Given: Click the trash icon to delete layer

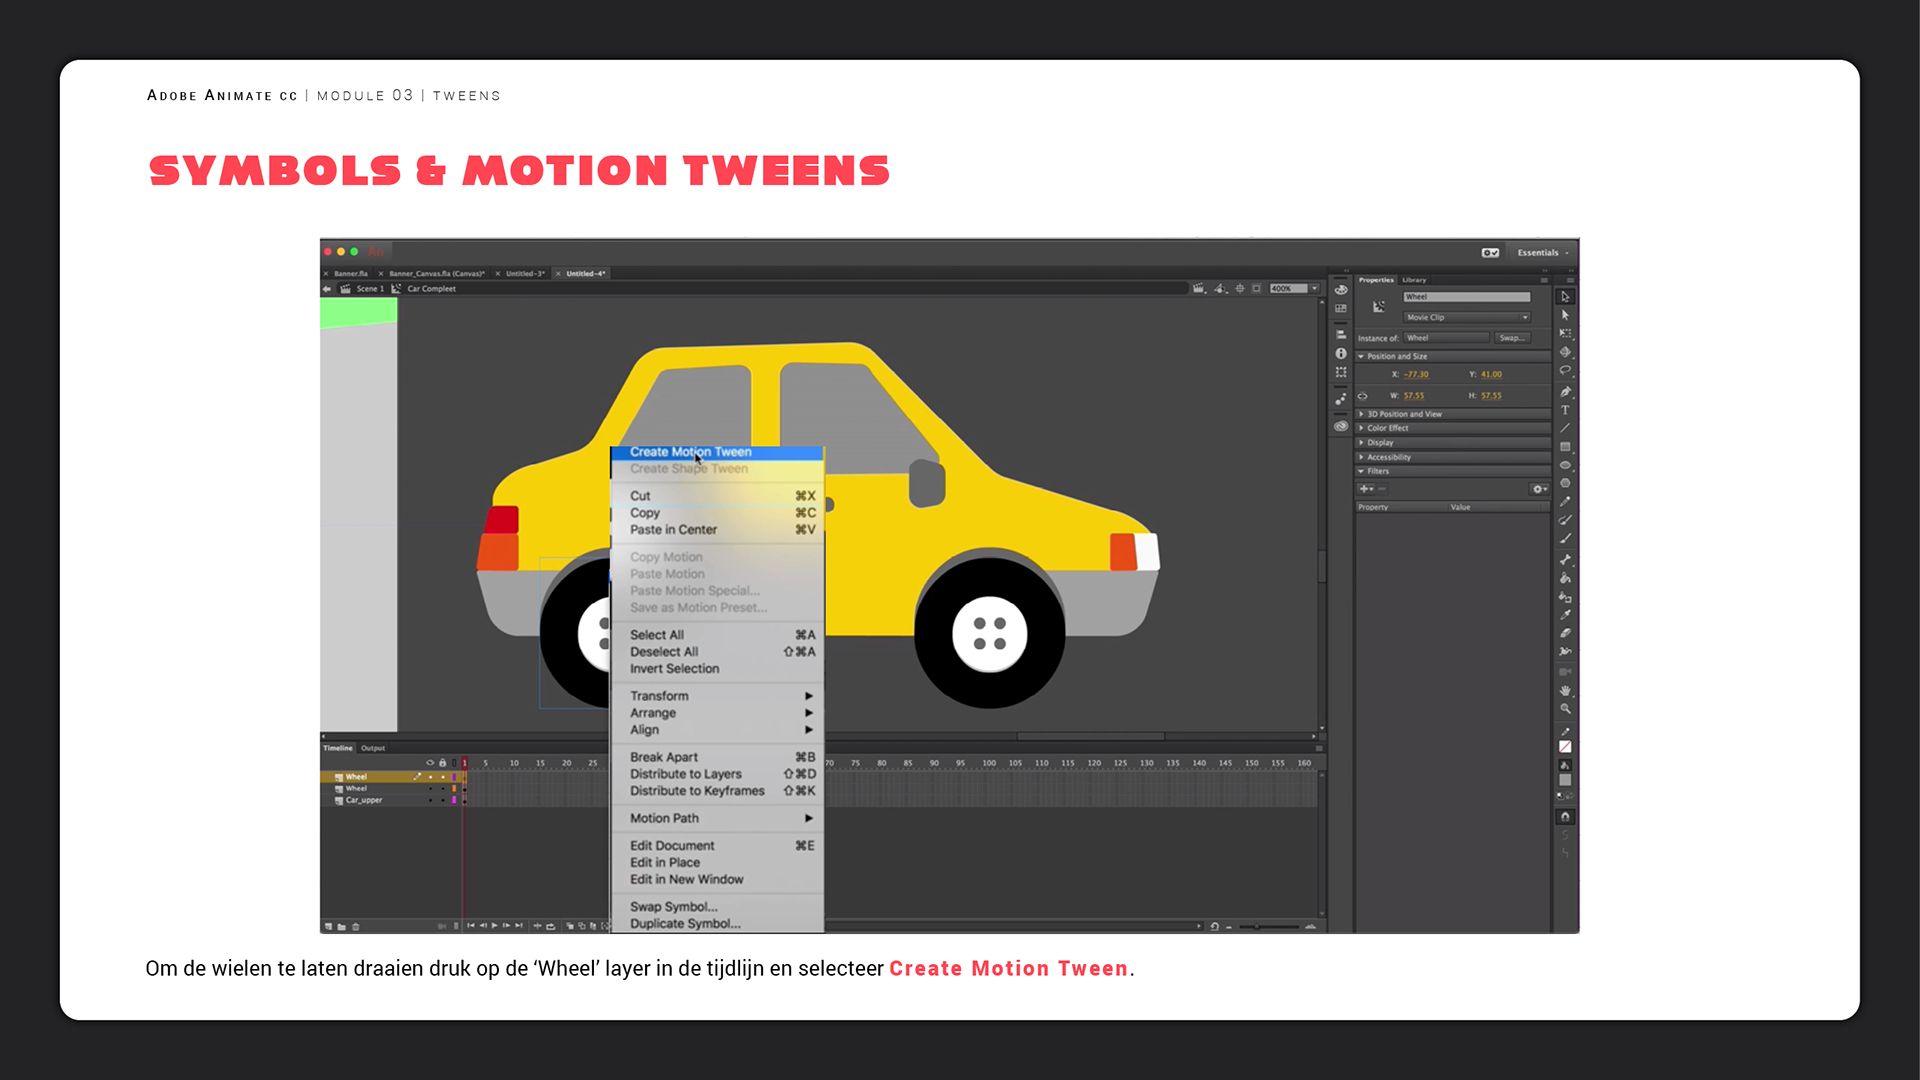Looking at the screenshot, I should (x=356, y=927).
